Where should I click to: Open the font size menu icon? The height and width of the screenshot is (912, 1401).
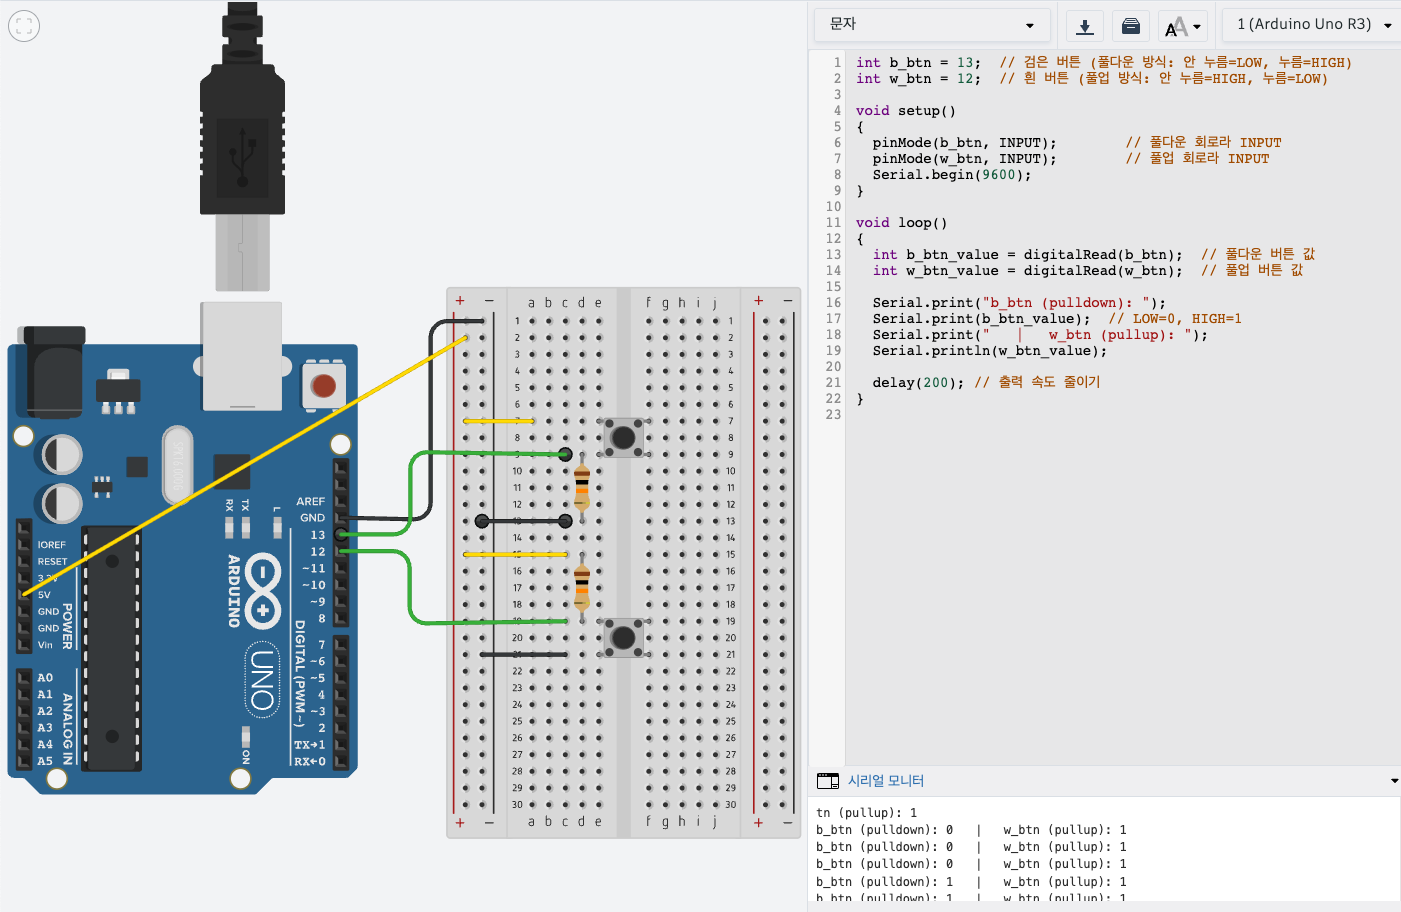coord(1182,26)
